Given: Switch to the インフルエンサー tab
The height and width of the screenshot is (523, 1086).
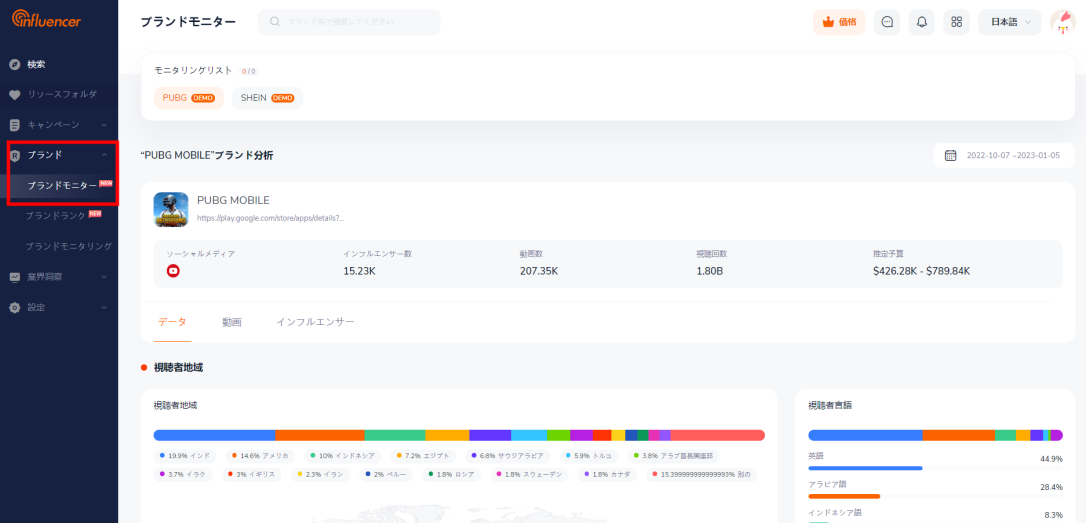Looking at the screenshot, I should click(x=315, y=322).
